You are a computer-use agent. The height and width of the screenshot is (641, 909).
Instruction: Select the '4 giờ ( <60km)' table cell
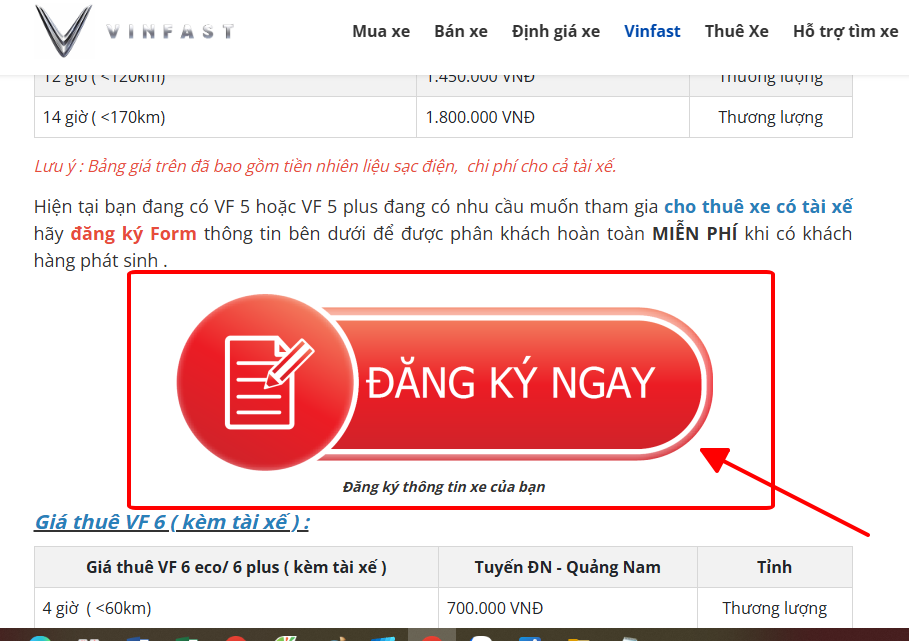pos(237,608)
